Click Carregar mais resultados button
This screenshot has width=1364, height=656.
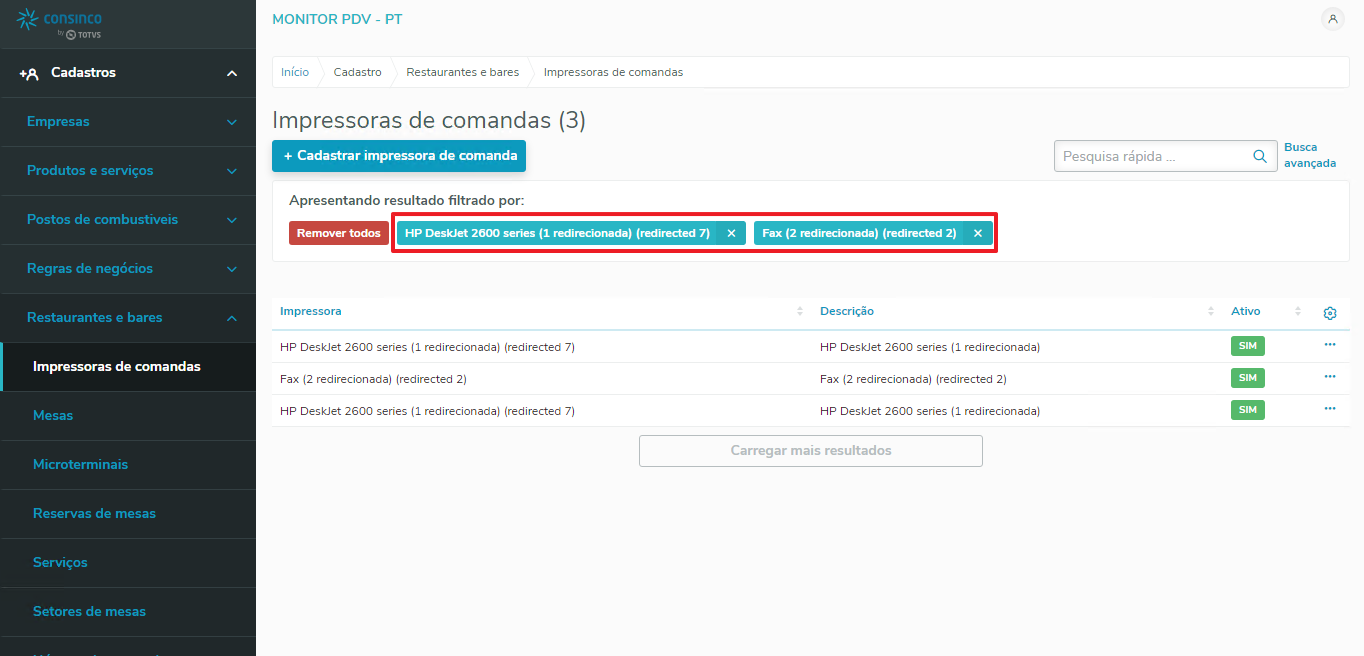tap(811, 451)
